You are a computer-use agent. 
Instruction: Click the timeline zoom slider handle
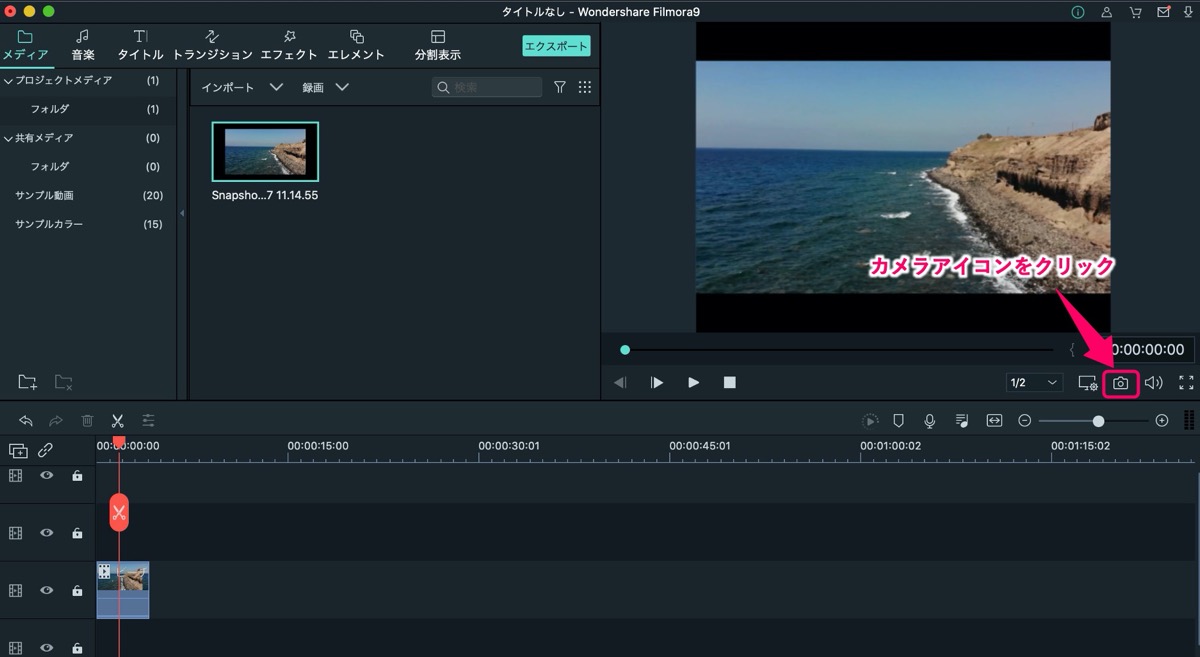[x=1098, y=421]
